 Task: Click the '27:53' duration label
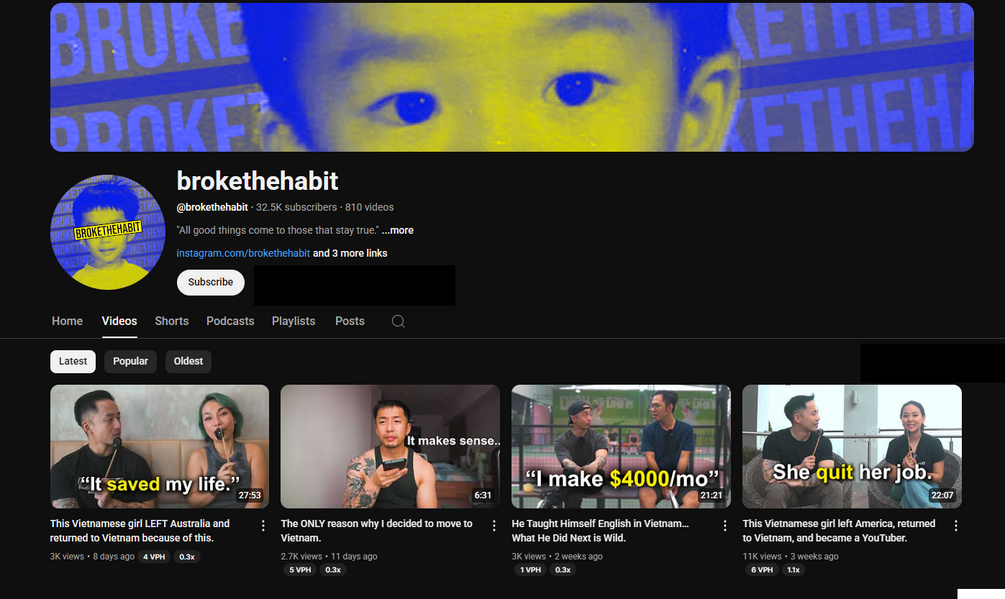click(250, 495)
